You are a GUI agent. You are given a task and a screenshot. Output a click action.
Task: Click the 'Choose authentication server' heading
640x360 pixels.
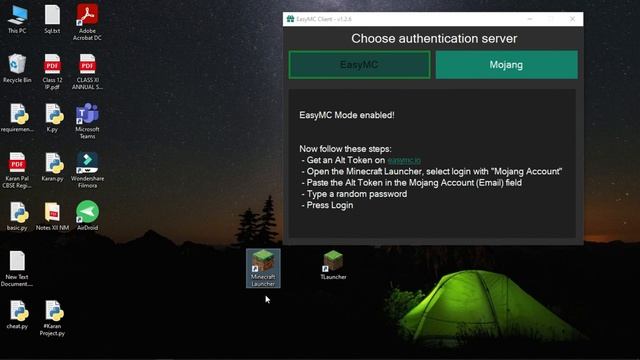[434, 38]
